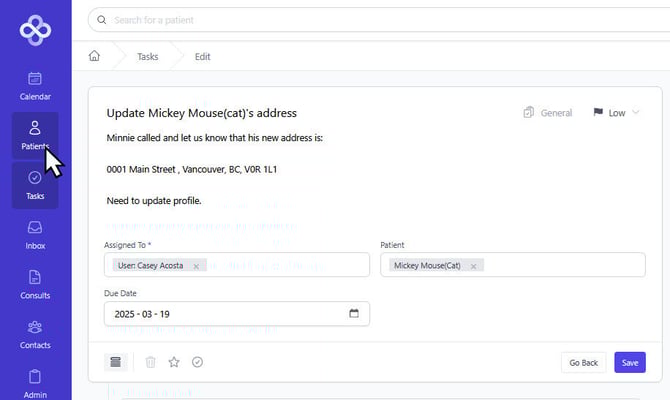This screenshot has width=670, height=400.
Task: Click the search magnifier icon
Action: [x=101, y=20]
